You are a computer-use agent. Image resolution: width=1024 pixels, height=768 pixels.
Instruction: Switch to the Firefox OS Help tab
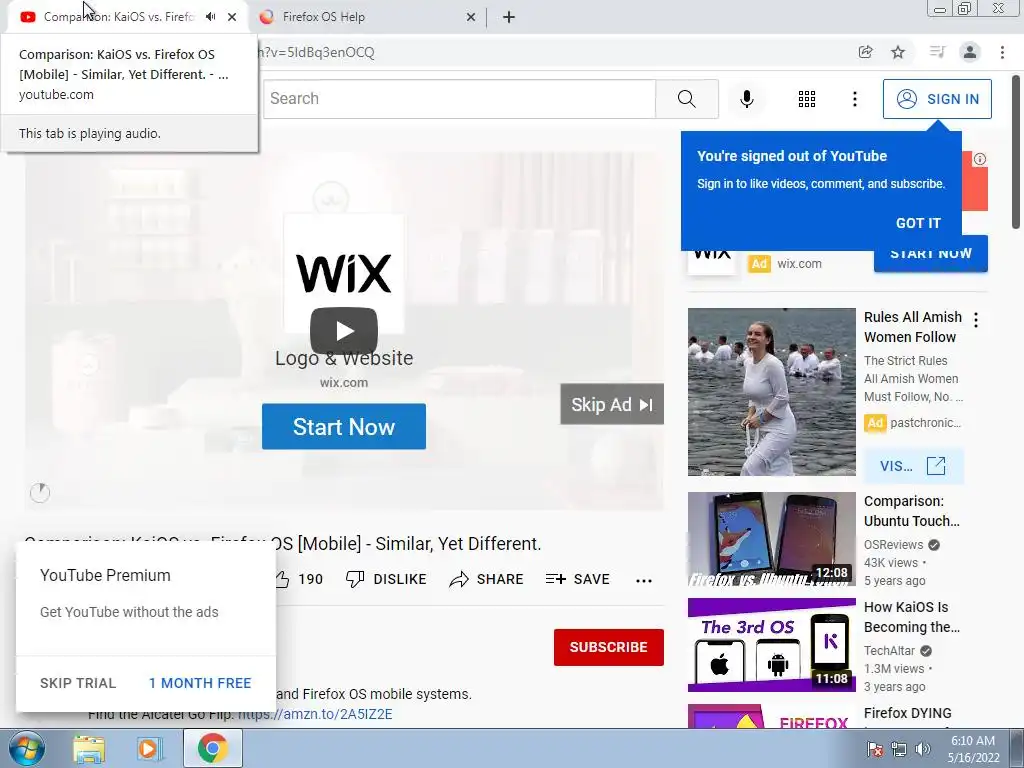tap(369, 17)
